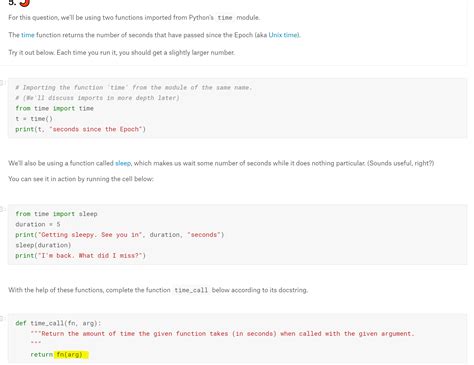Click the line 'duration = 5'
Screen dimensions: 474x365
38,224
